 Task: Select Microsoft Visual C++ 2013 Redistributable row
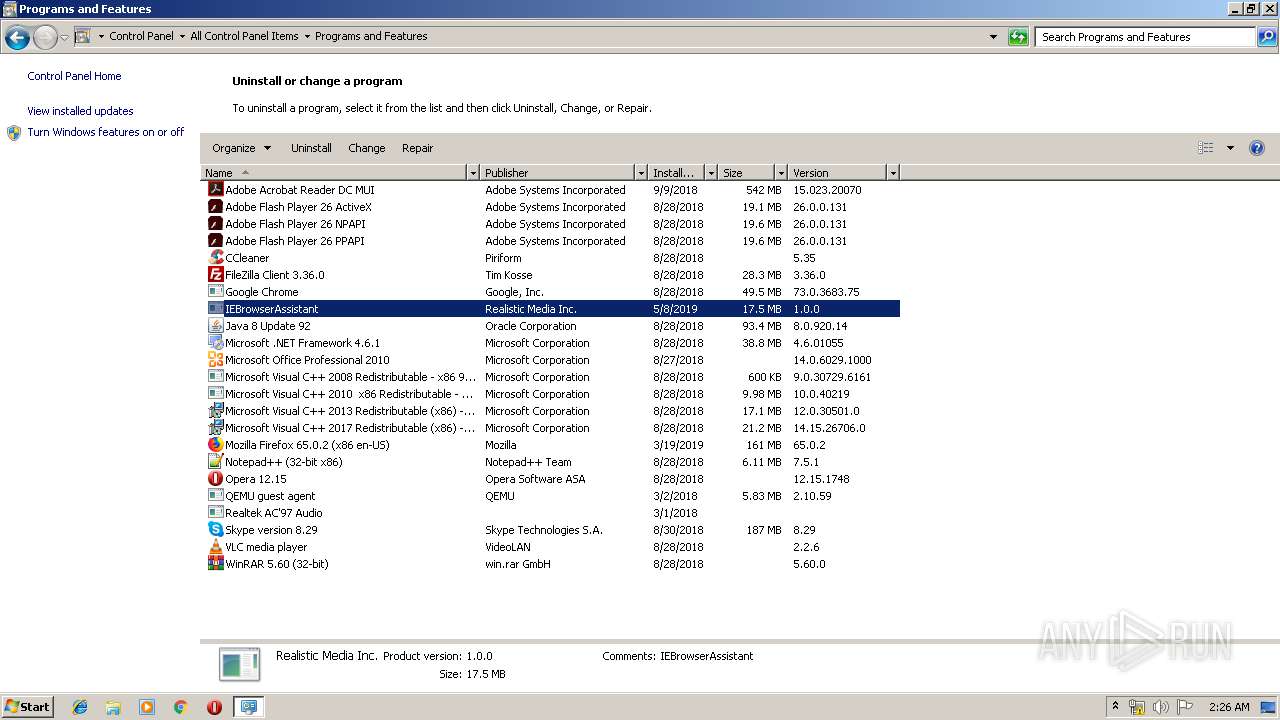[x=551, y=411]
